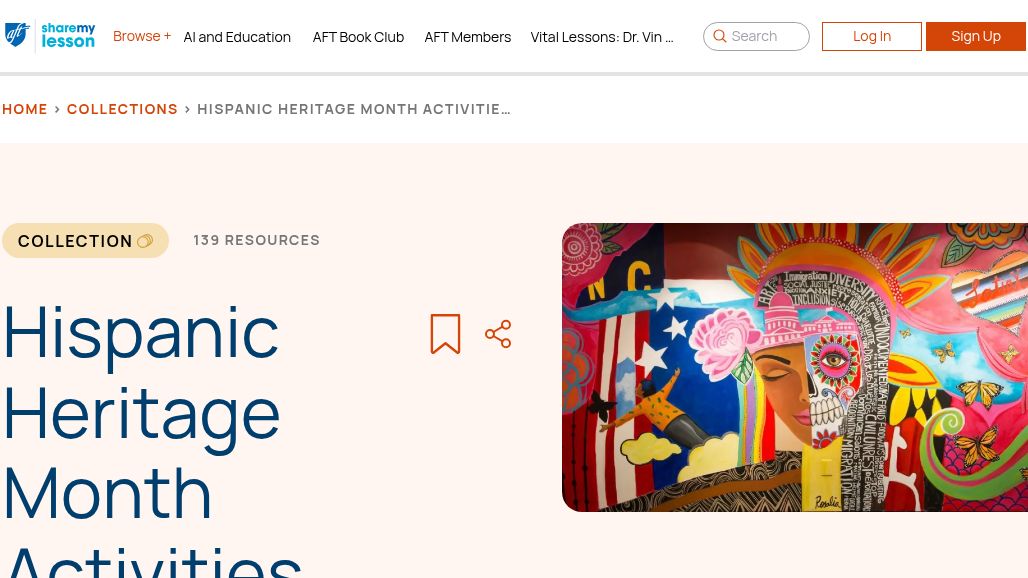Viewport: 1028px width, 578px height.
Task: Open the Share My Lesson logo homepage
Action: pyautogui.click(x=68, y=35)
